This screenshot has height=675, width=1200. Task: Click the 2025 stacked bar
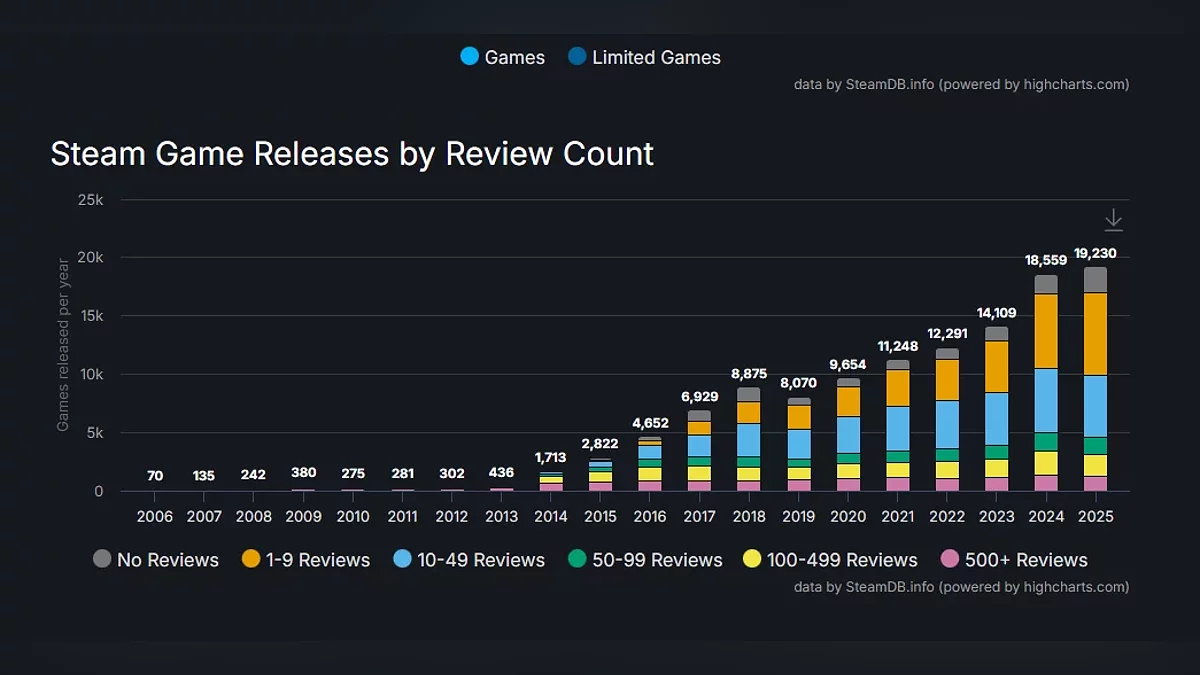(1095, 379)
